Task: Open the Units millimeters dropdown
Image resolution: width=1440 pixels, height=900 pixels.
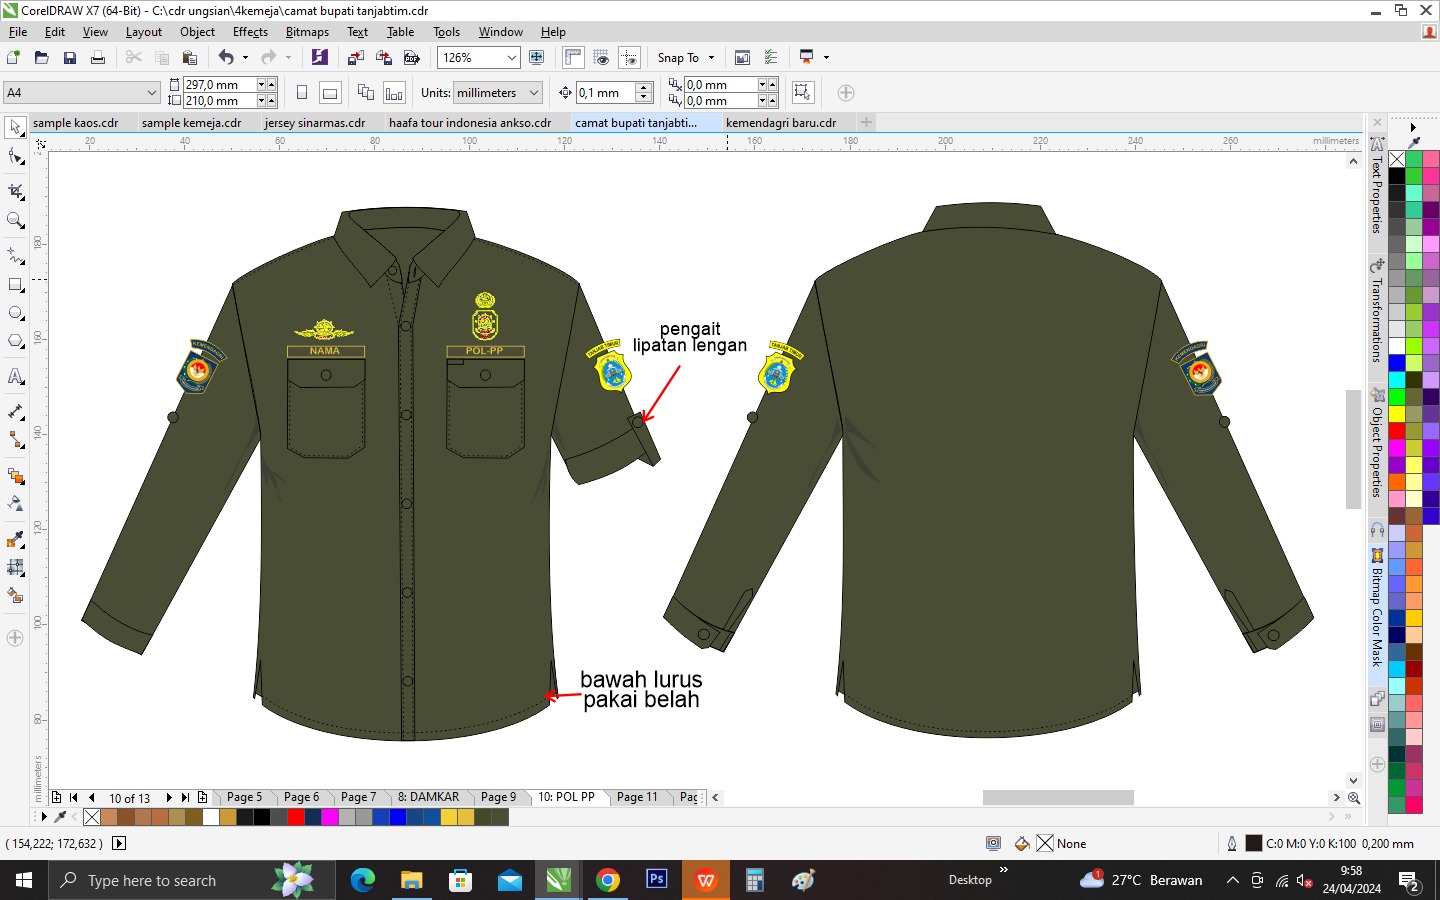Action: pyautogui.click(x=534, y=93)
